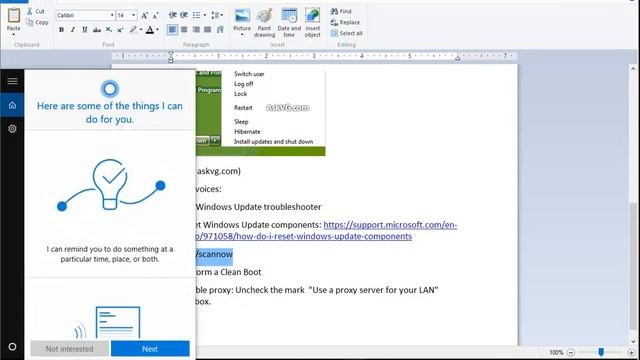Screen dimensions: 640x360
Task: Apply subscript formatting
Action: [x=109, y=30]
